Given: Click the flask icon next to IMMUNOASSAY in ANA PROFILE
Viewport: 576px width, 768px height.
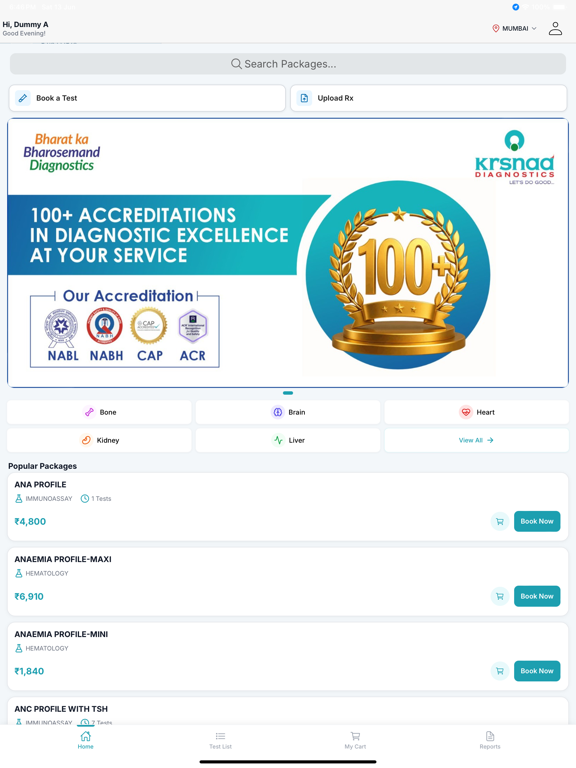Looking at the screenshot, I should pos(19,499).
